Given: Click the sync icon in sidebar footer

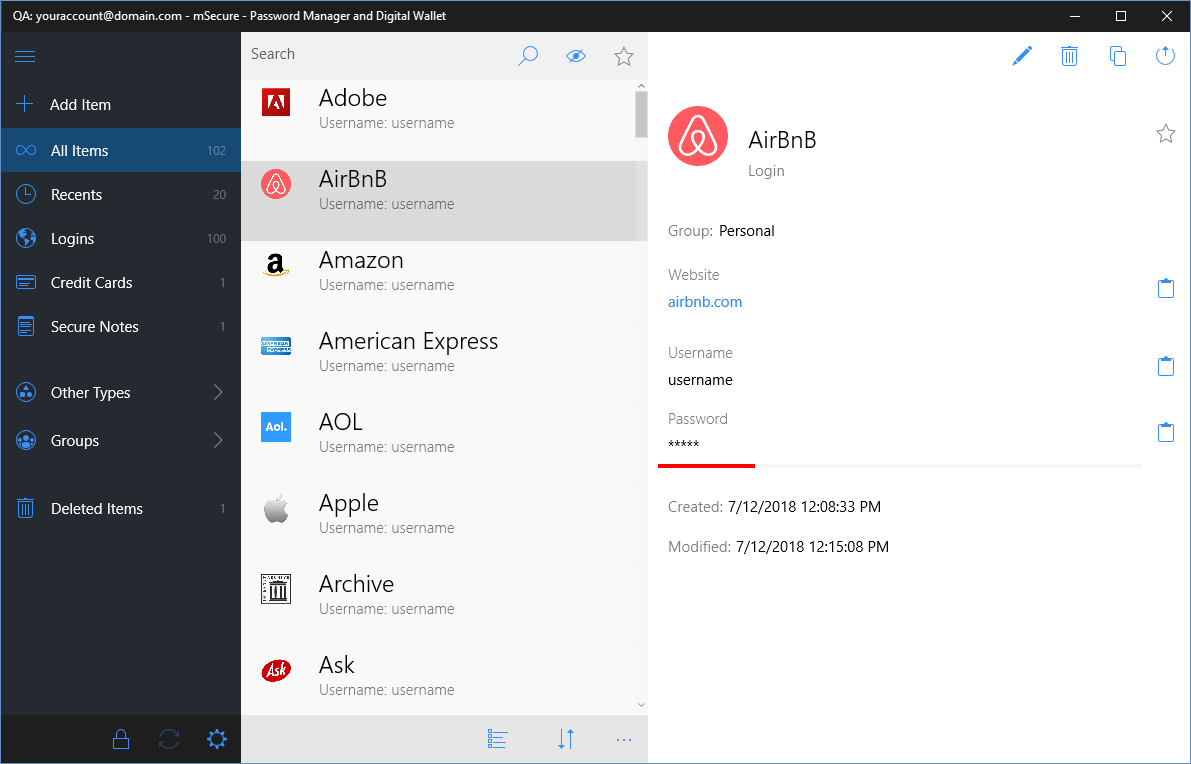Looking at the screenshot, I should point(169,739).
